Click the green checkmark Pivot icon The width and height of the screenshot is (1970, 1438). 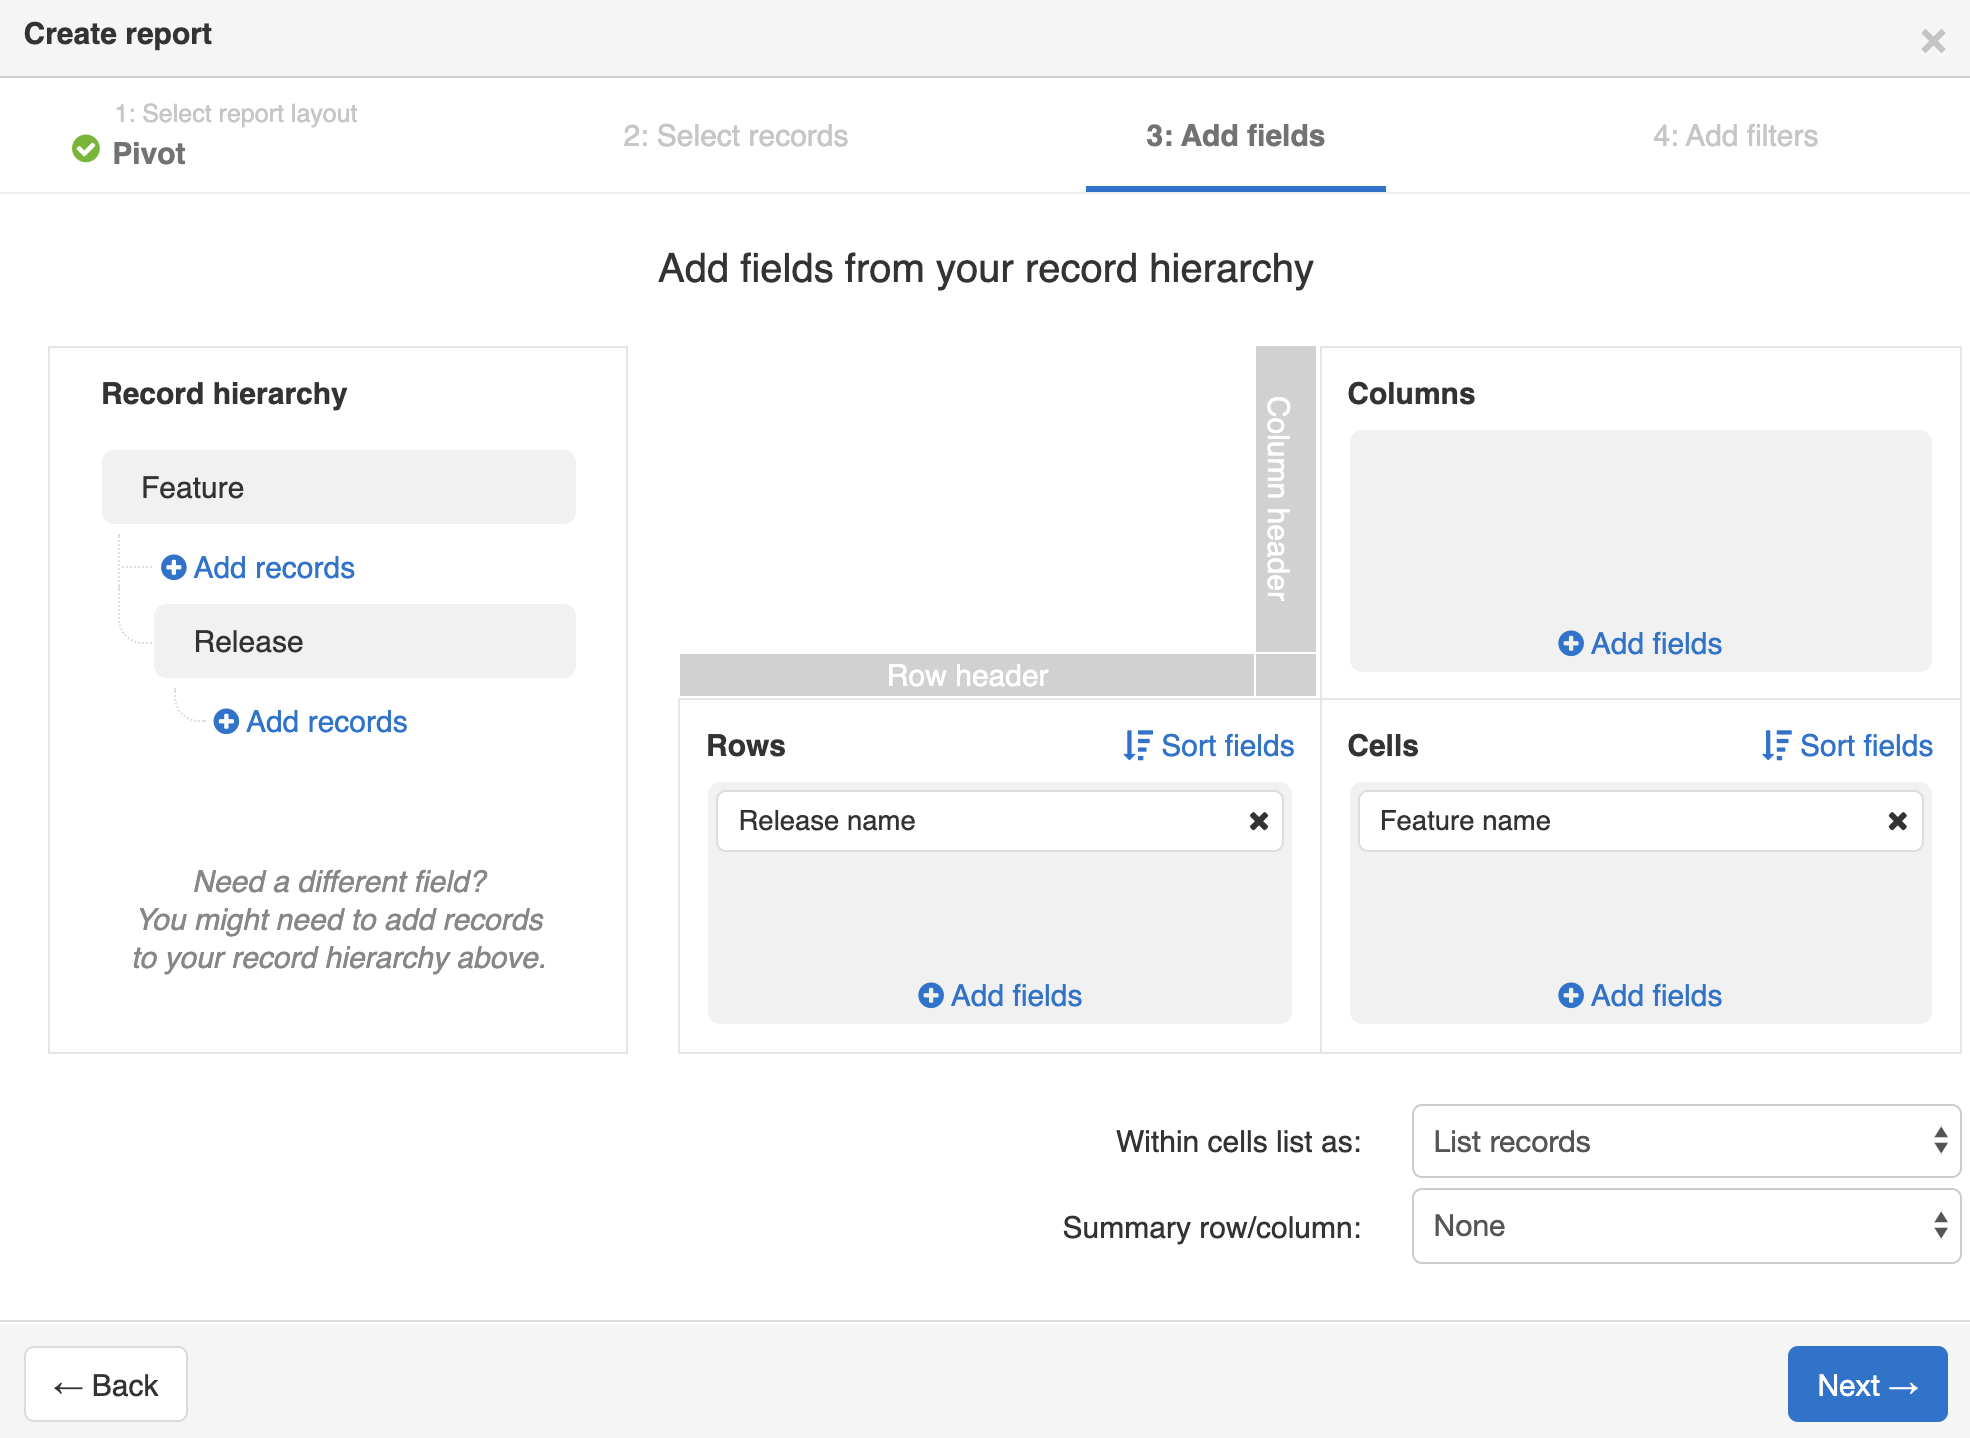click(83, 150)
